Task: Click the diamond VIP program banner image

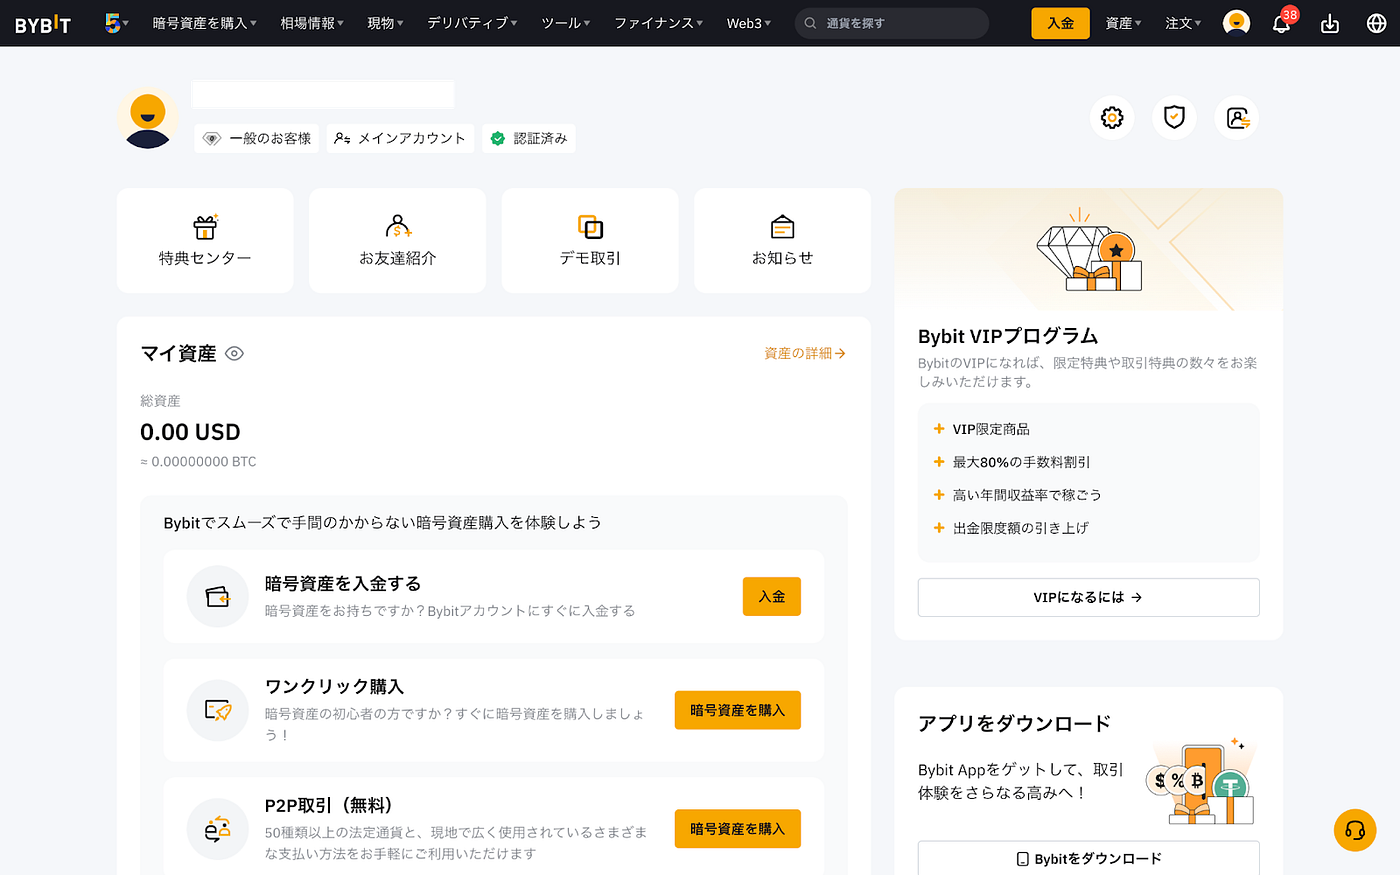Action: [x=1089, y=249]
